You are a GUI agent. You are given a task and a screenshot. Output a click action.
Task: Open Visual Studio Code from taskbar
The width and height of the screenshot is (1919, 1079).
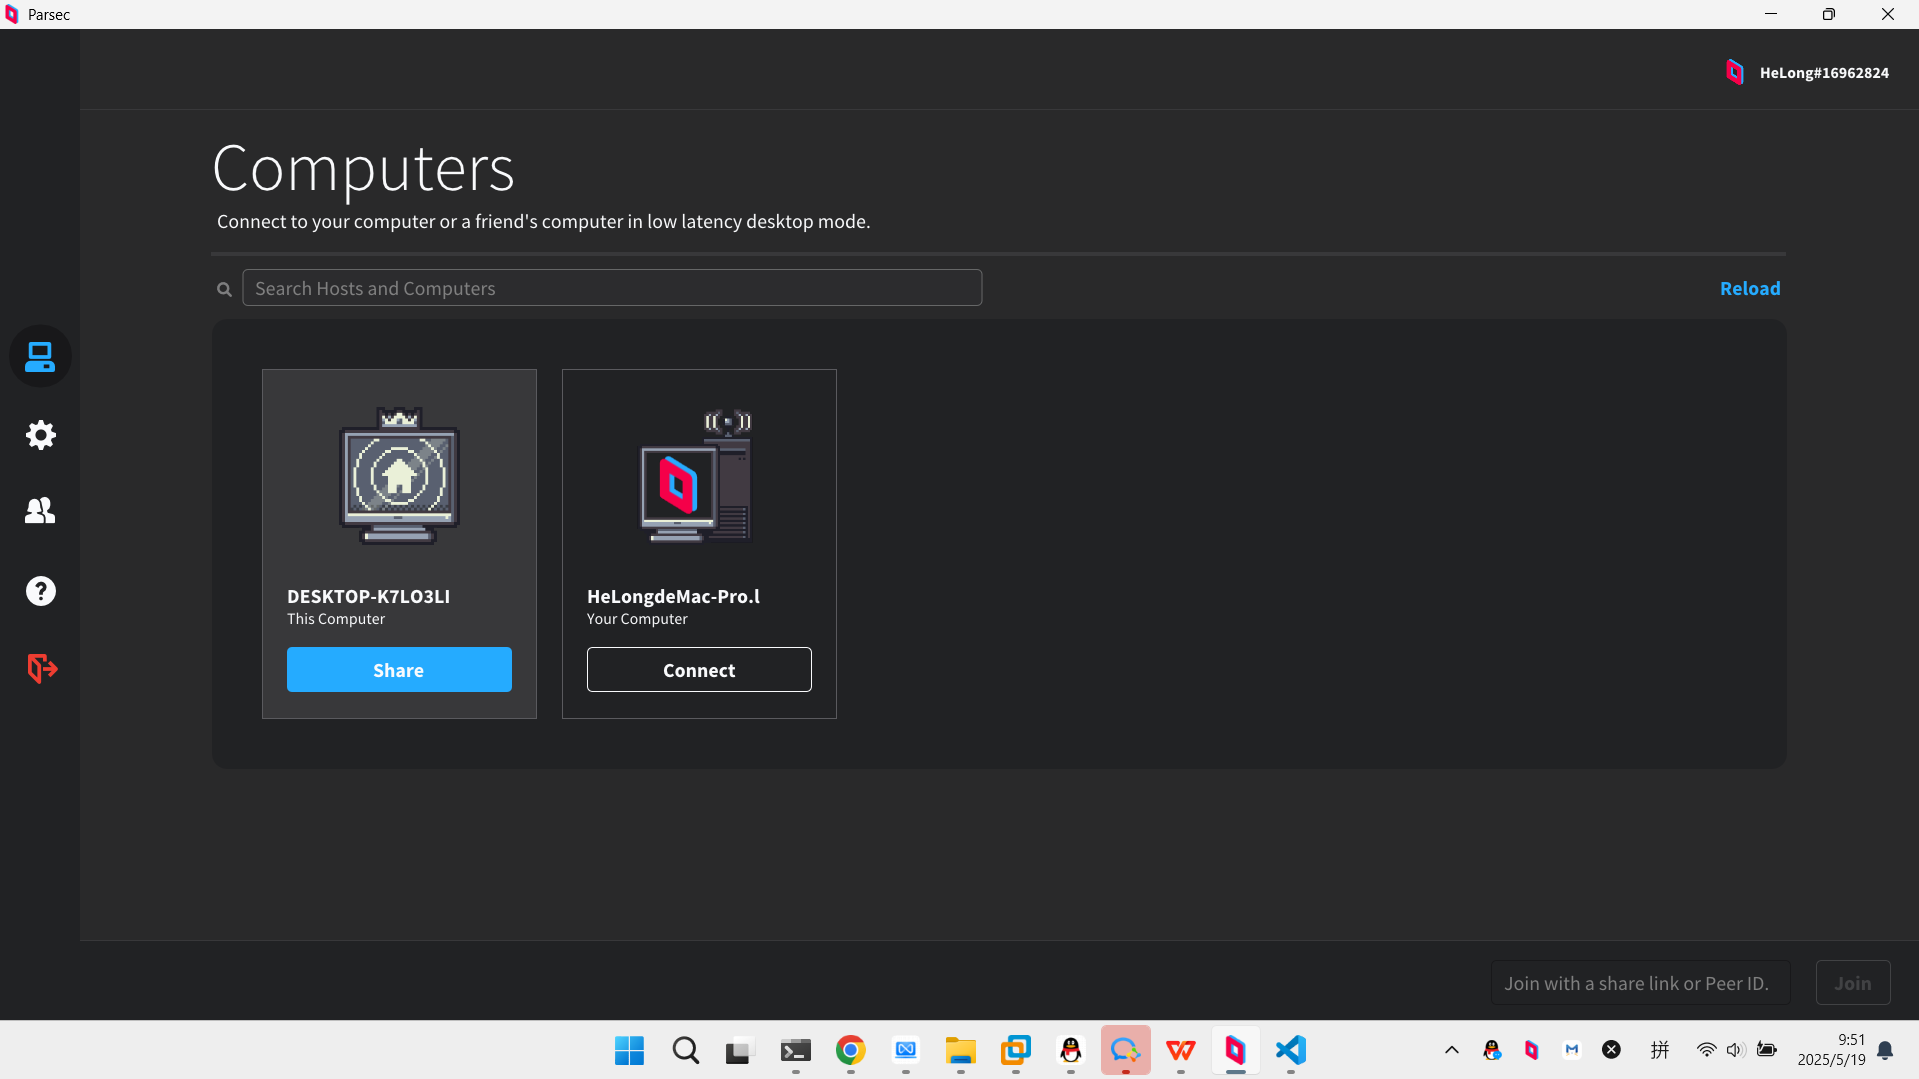point(1291,1050)
